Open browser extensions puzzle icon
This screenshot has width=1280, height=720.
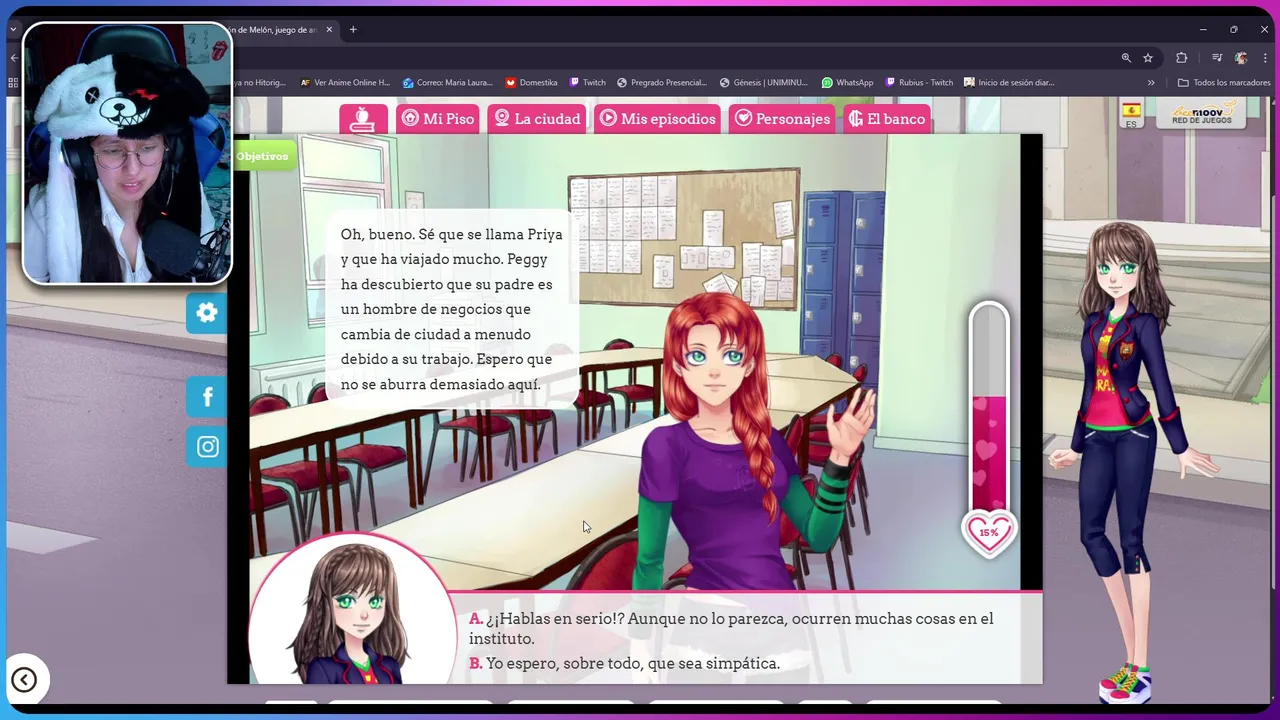pyautogui.click(x=1181, y=58)
